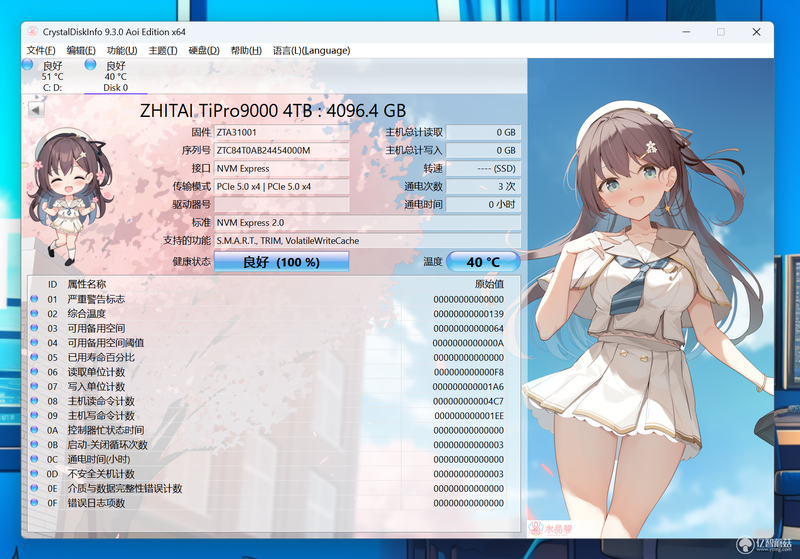Select the 综合温度 attribute name
Screen dimensions: 800x559
[x=86, y=314]
